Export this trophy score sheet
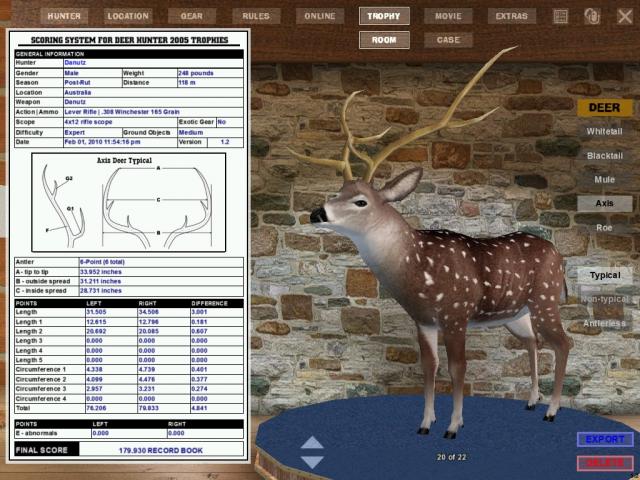The height and width of the screenshot is (480, 640). pos(605,439)
